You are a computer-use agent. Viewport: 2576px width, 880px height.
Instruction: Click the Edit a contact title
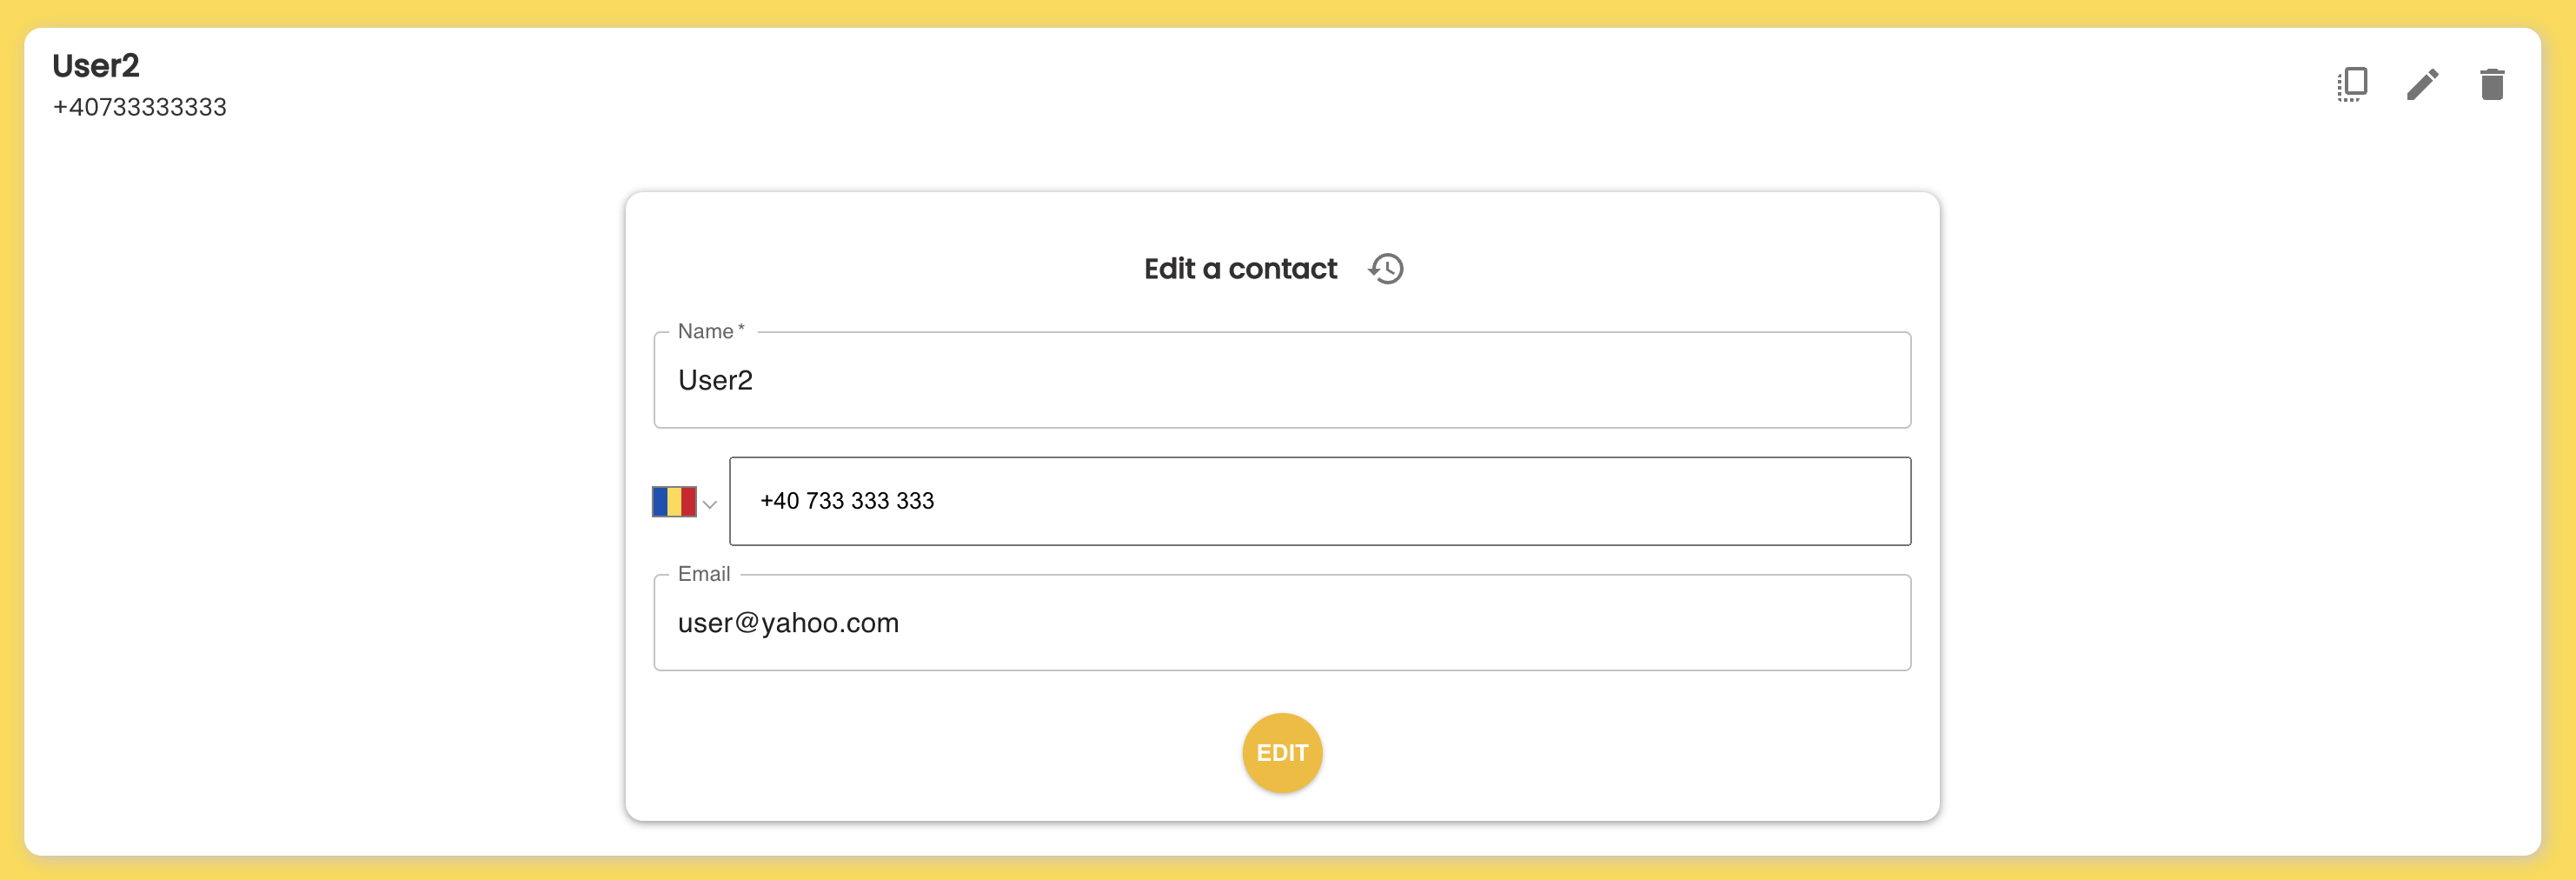click(1240, 268)
